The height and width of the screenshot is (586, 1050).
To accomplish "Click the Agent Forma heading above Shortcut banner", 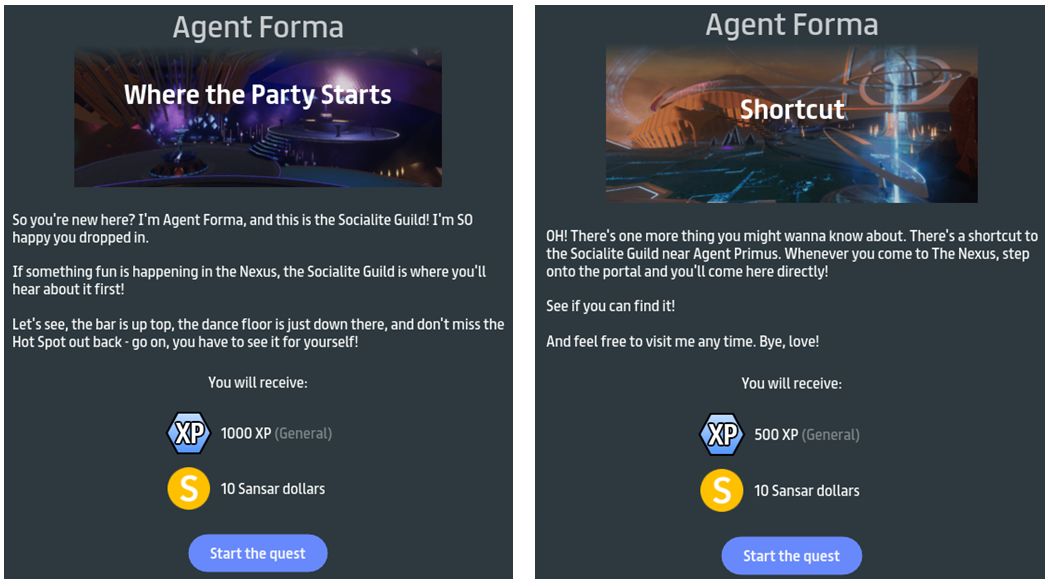I will pos(791,25).
